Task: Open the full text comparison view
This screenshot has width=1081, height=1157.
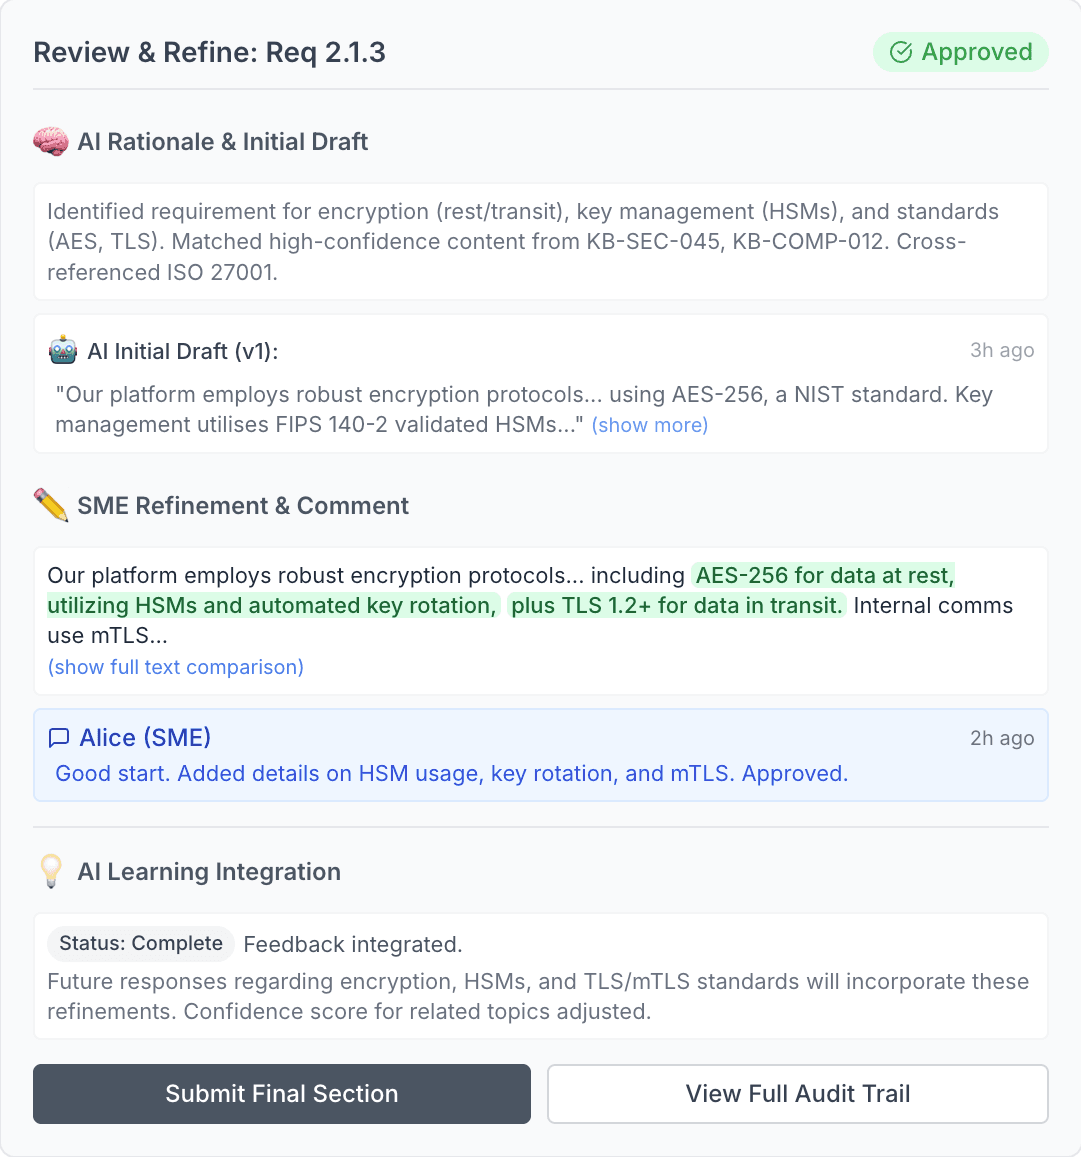Action: point(175,667)
